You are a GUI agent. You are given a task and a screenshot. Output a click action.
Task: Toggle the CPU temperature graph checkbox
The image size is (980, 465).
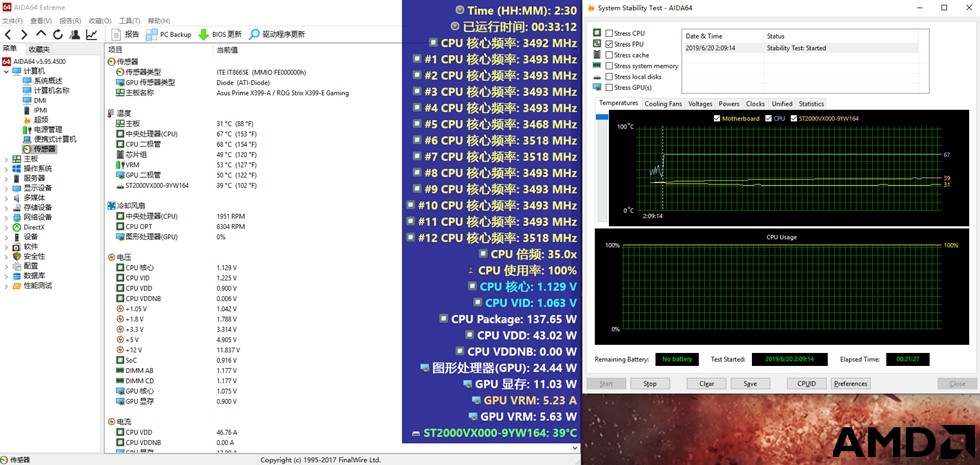click(769, 118)
